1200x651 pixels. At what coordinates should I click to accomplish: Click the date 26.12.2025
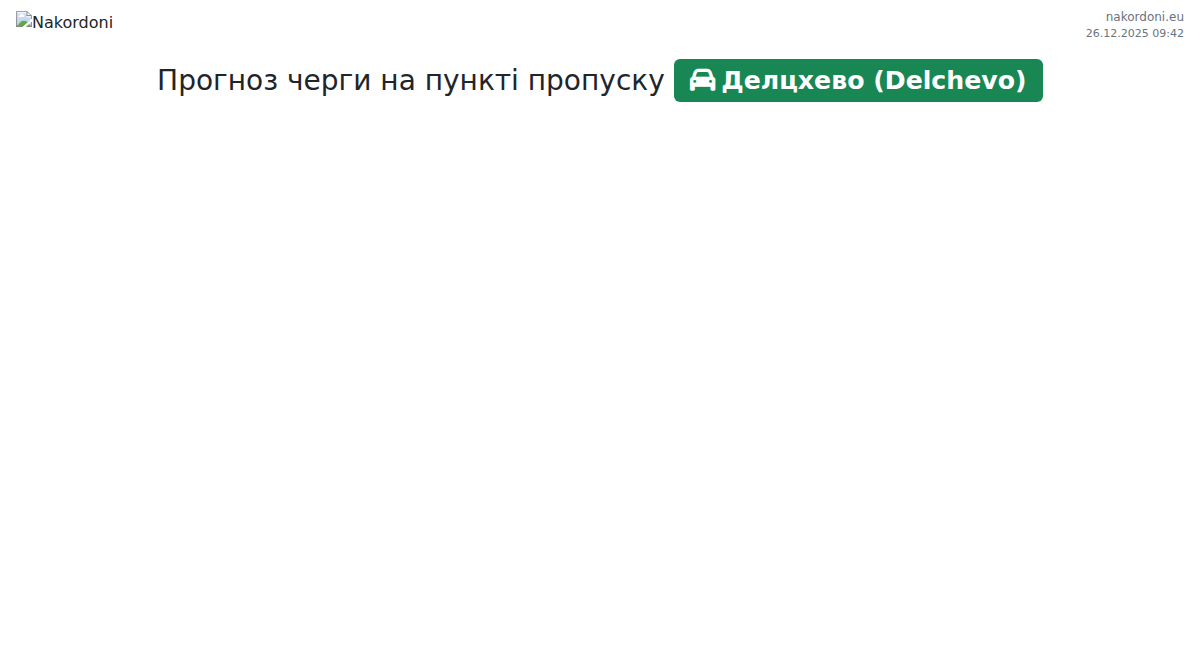1117,33
